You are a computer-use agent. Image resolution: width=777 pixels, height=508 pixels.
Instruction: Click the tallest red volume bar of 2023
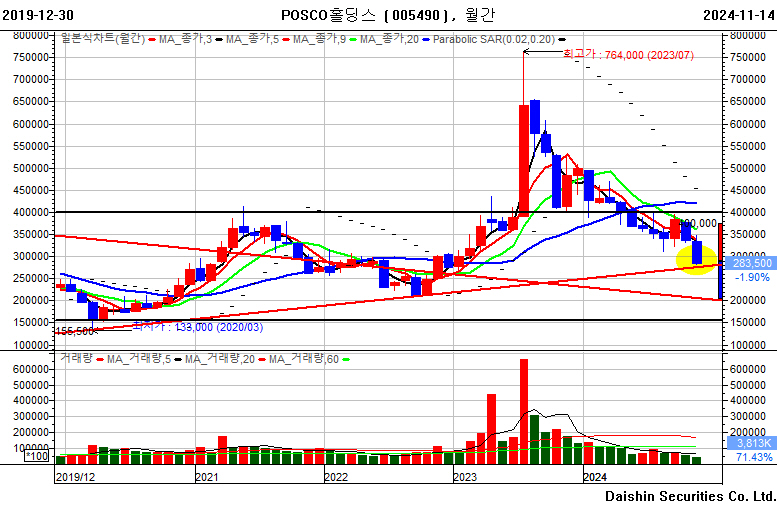coord(524,411)
